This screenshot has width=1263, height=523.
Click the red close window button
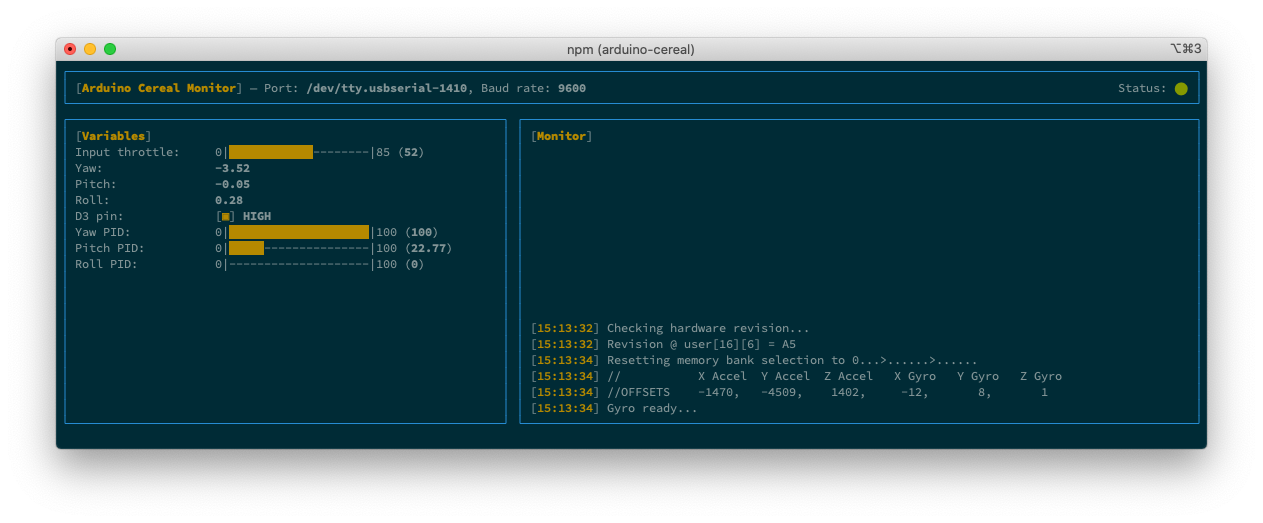[70, 49]
